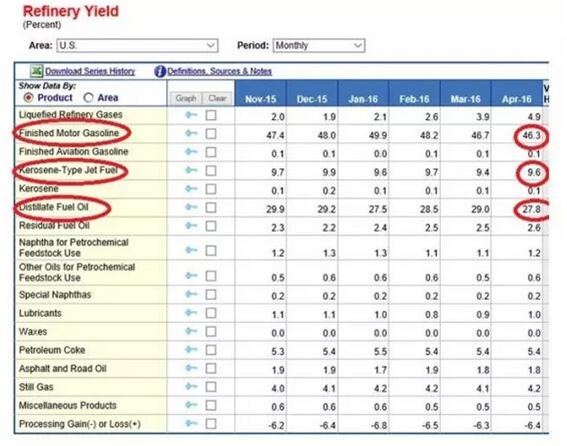The image size is (567, 446).
Task: Click the history arrow icon for Finished Motor Gasoline
Action: click(191, 133)
